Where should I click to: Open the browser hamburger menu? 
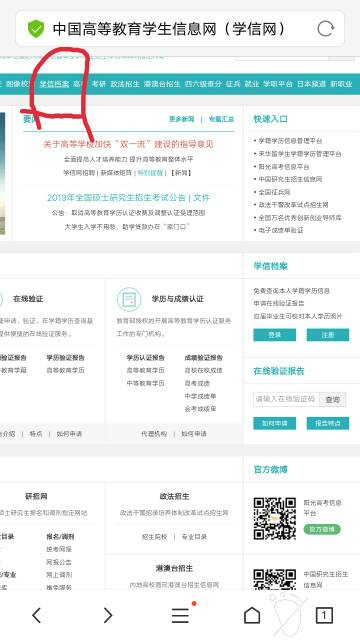click(x=180, y=615)
